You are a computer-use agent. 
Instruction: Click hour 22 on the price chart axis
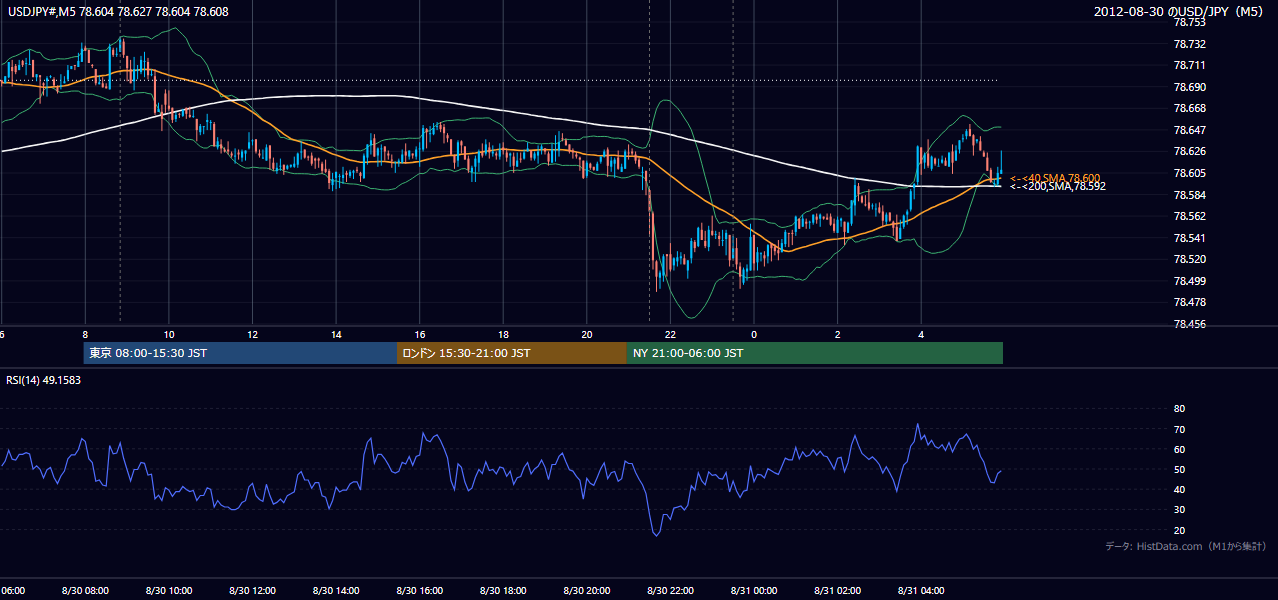coord(671,335)
